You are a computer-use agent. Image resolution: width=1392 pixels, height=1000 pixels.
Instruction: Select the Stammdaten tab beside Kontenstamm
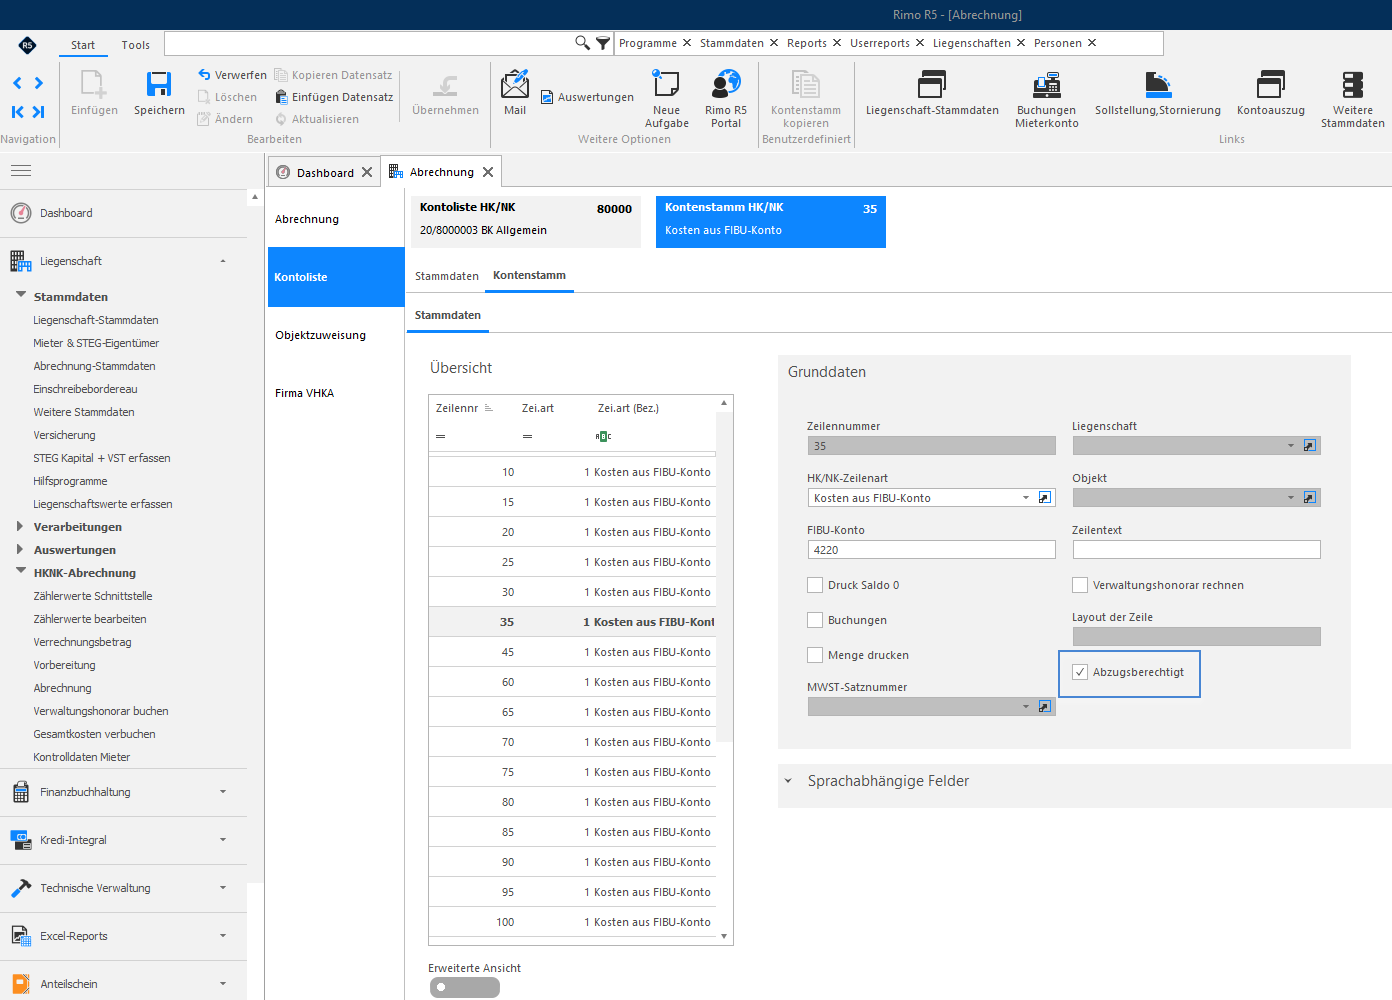click(x=447, y=276)
